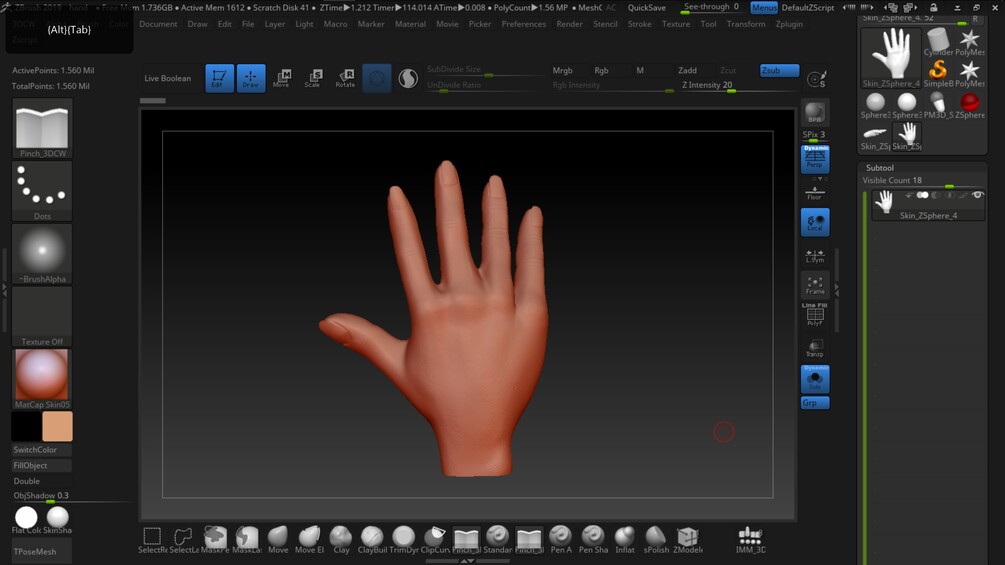Choose the MaskLasso brush

click(x=247, y=540)
